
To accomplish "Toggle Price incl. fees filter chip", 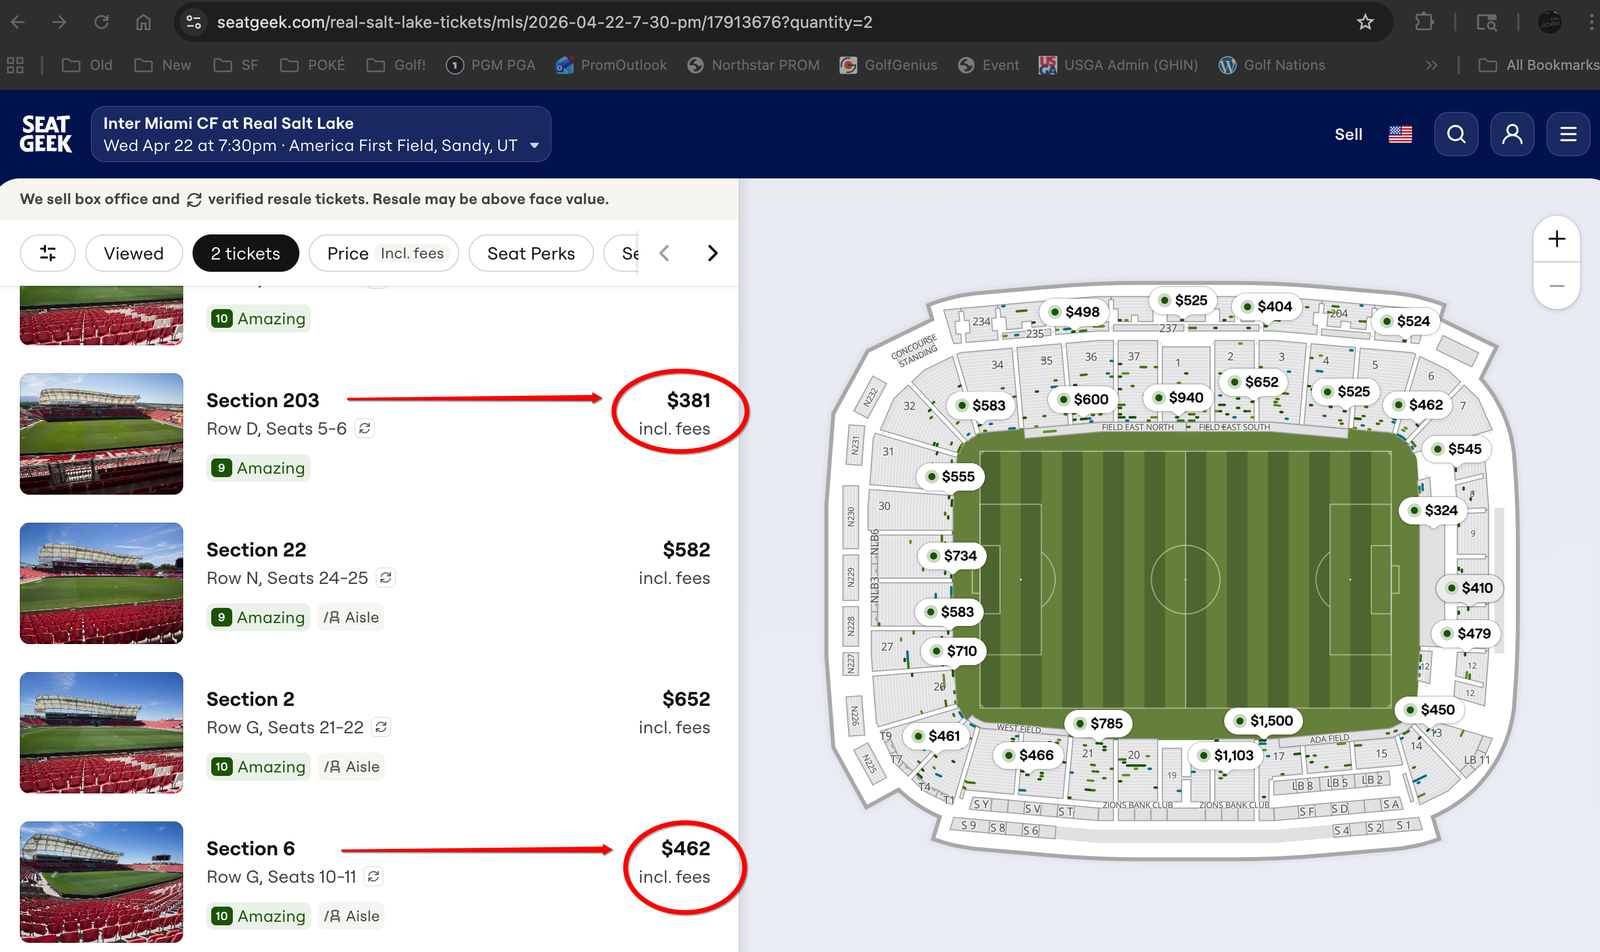I will [x=384, y=254].
